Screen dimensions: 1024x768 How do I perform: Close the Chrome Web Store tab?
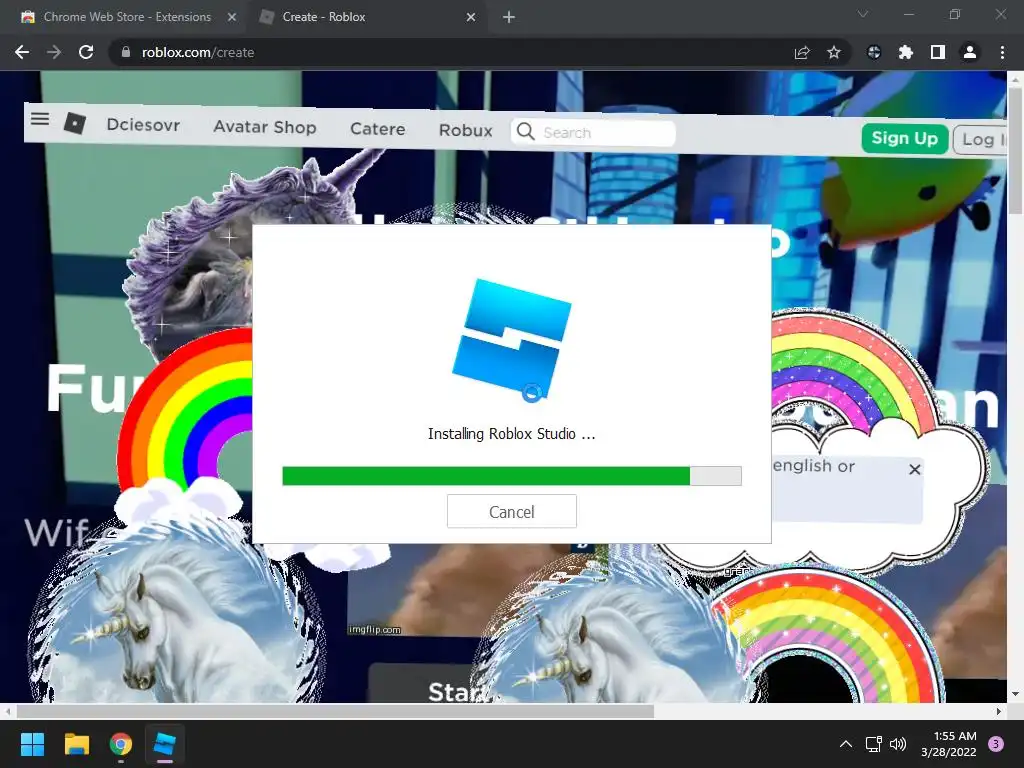[x=232, y=17]
